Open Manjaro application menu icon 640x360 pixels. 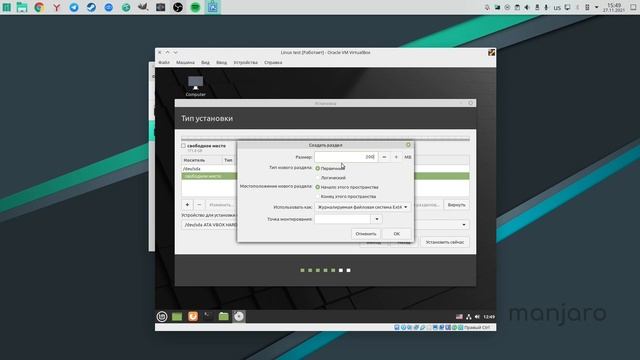point(7,7)
